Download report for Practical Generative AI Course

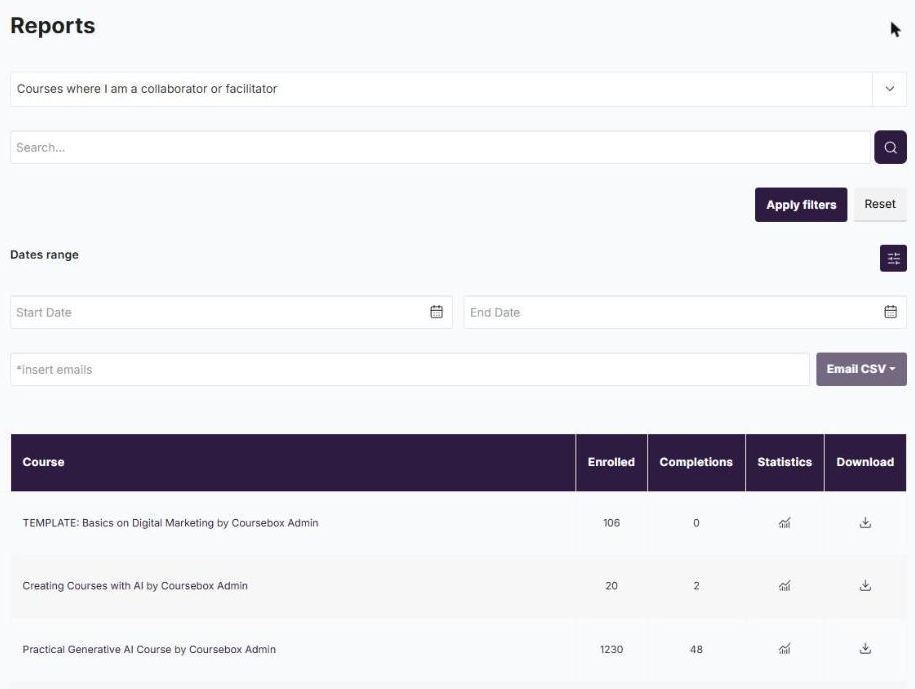tap(865, 649)
